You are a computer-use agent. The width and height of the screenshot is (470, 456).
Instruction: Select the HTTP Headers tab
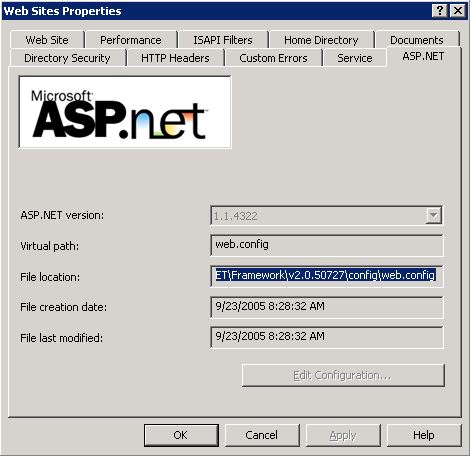pos(175,58)
